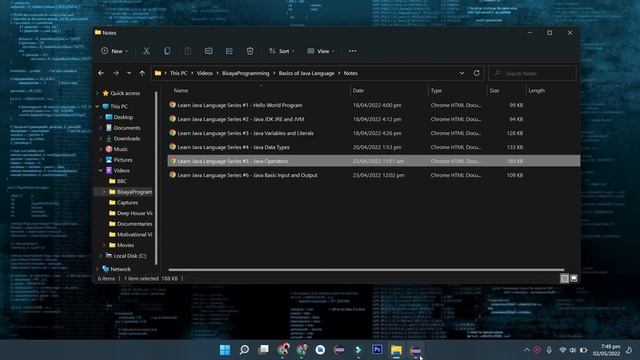Click 'Videos' in the address breadcrumb

click(204, 73)
